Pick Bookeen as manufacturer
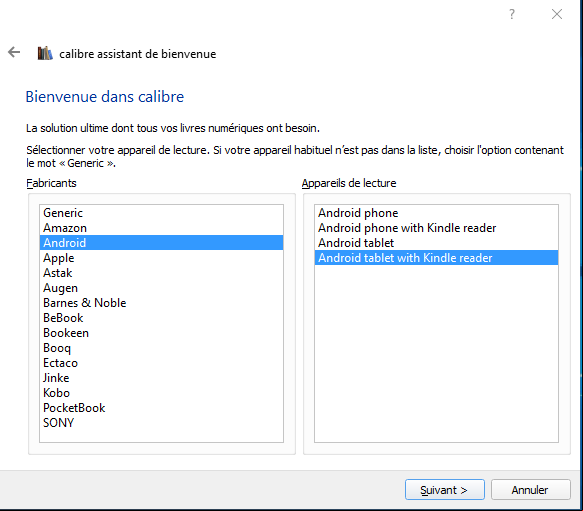This screenshot has width=583, height=511. [x=161, y=333]
